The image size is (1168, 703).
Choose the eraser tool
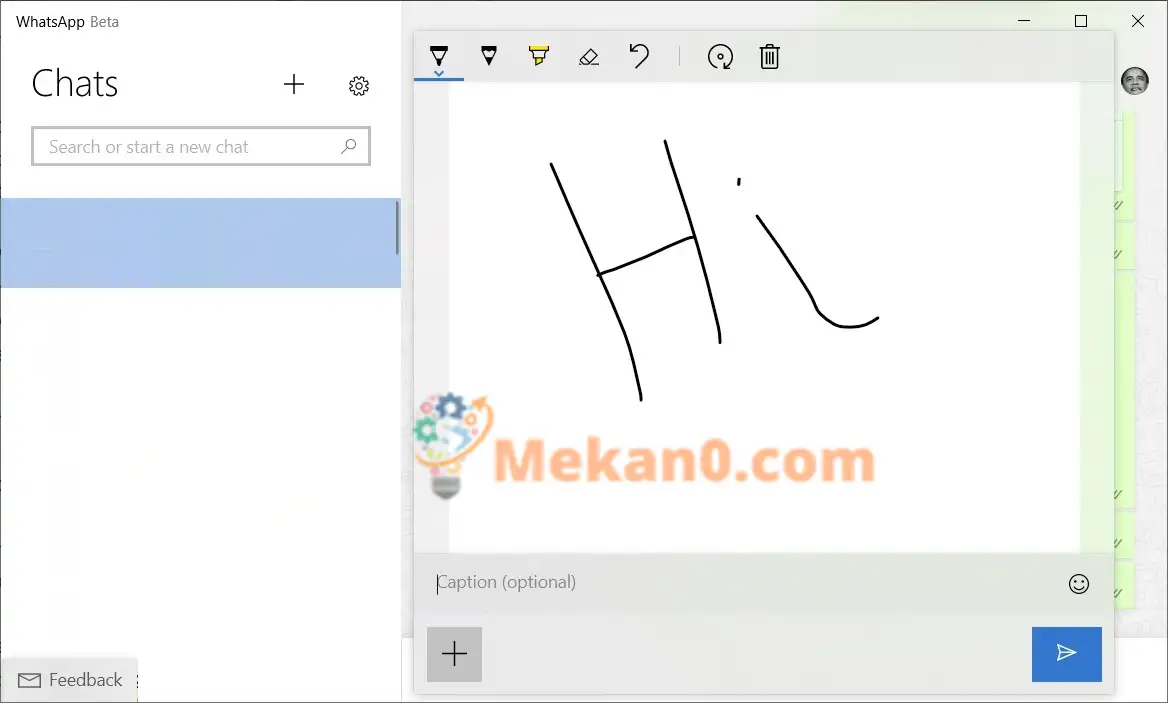coord(588,57)
